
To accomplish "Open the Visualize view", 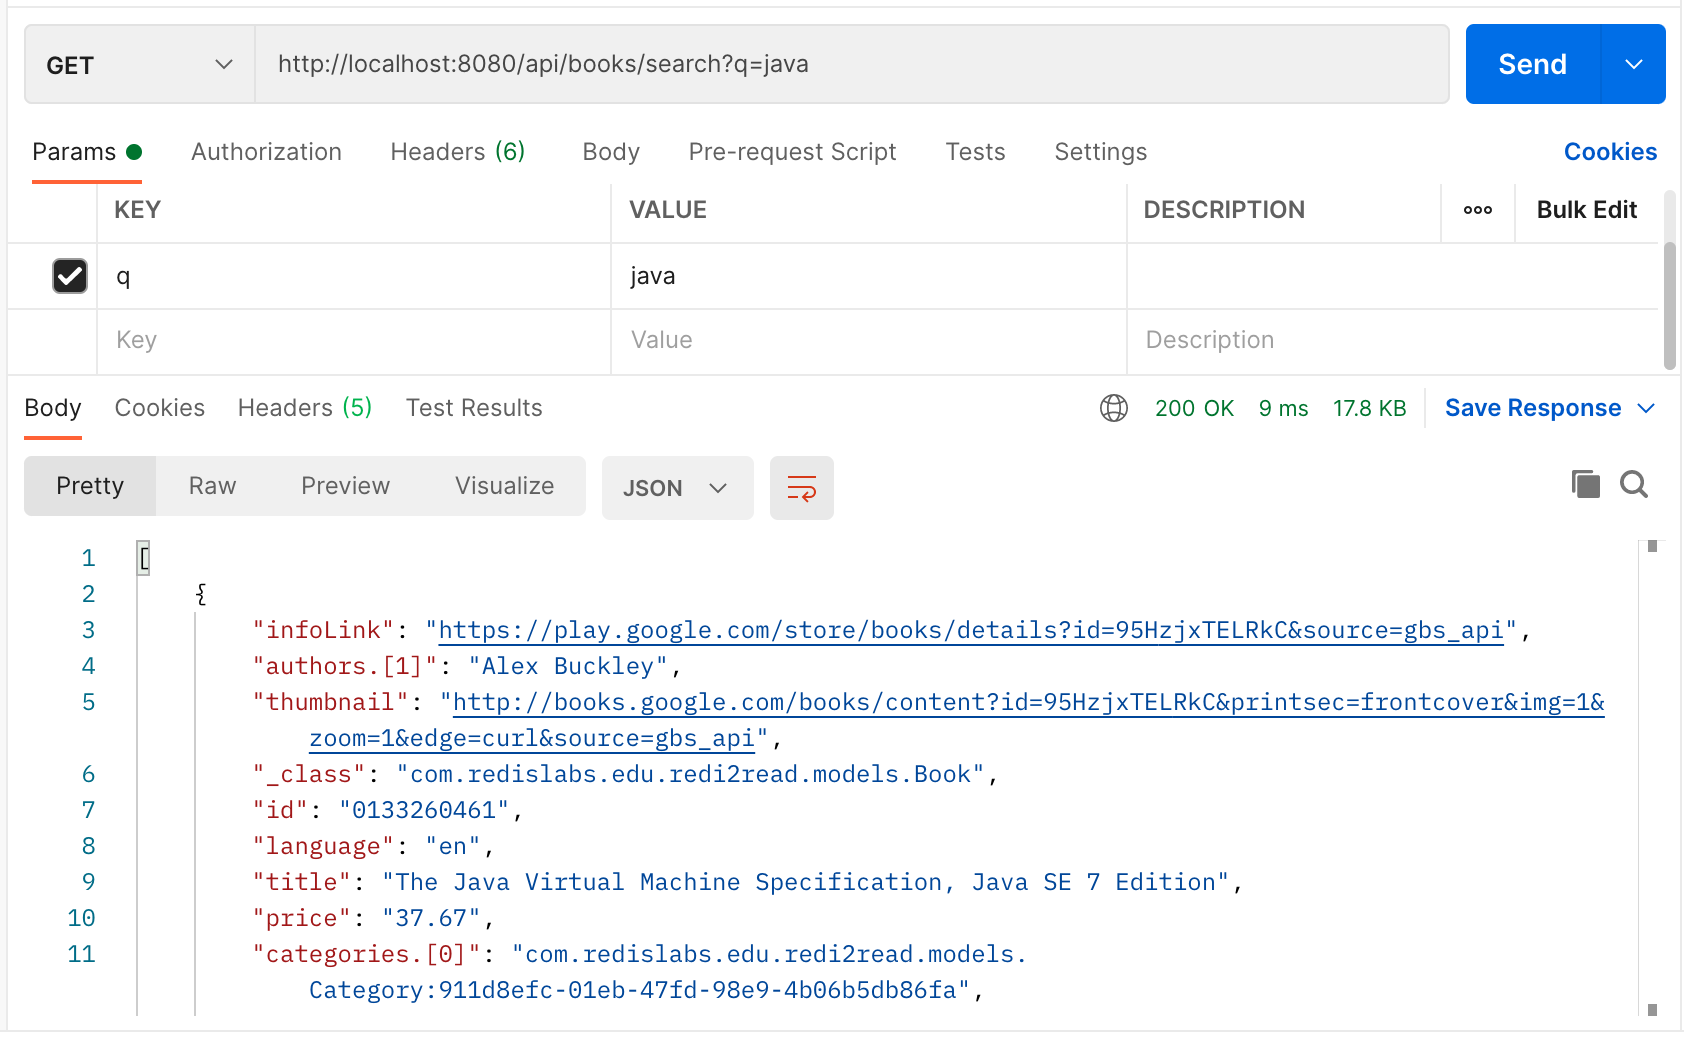I will click(x=504, y=486).
